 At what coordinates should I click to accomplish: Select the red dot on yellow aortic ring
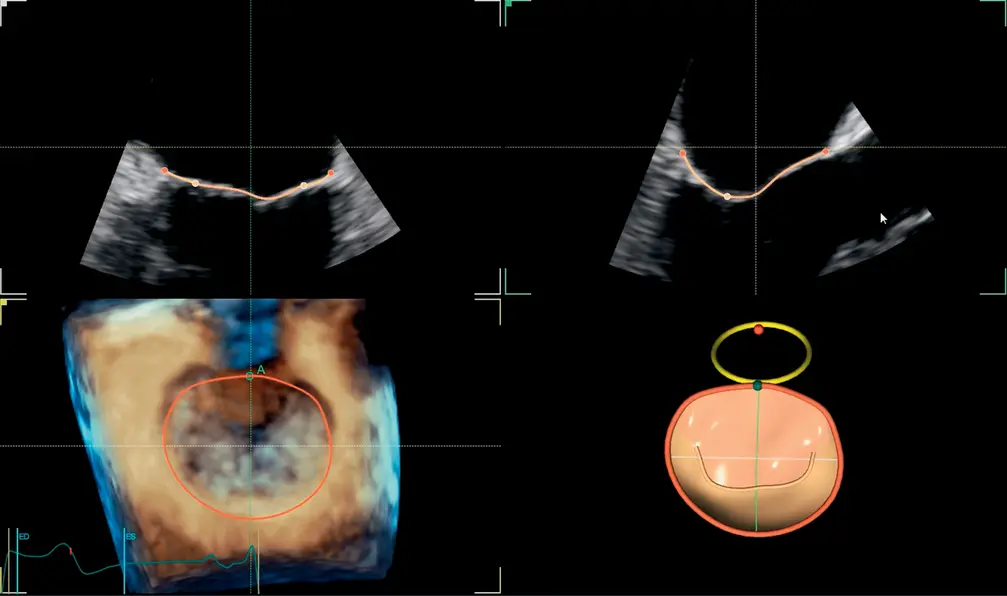[759, 329]
